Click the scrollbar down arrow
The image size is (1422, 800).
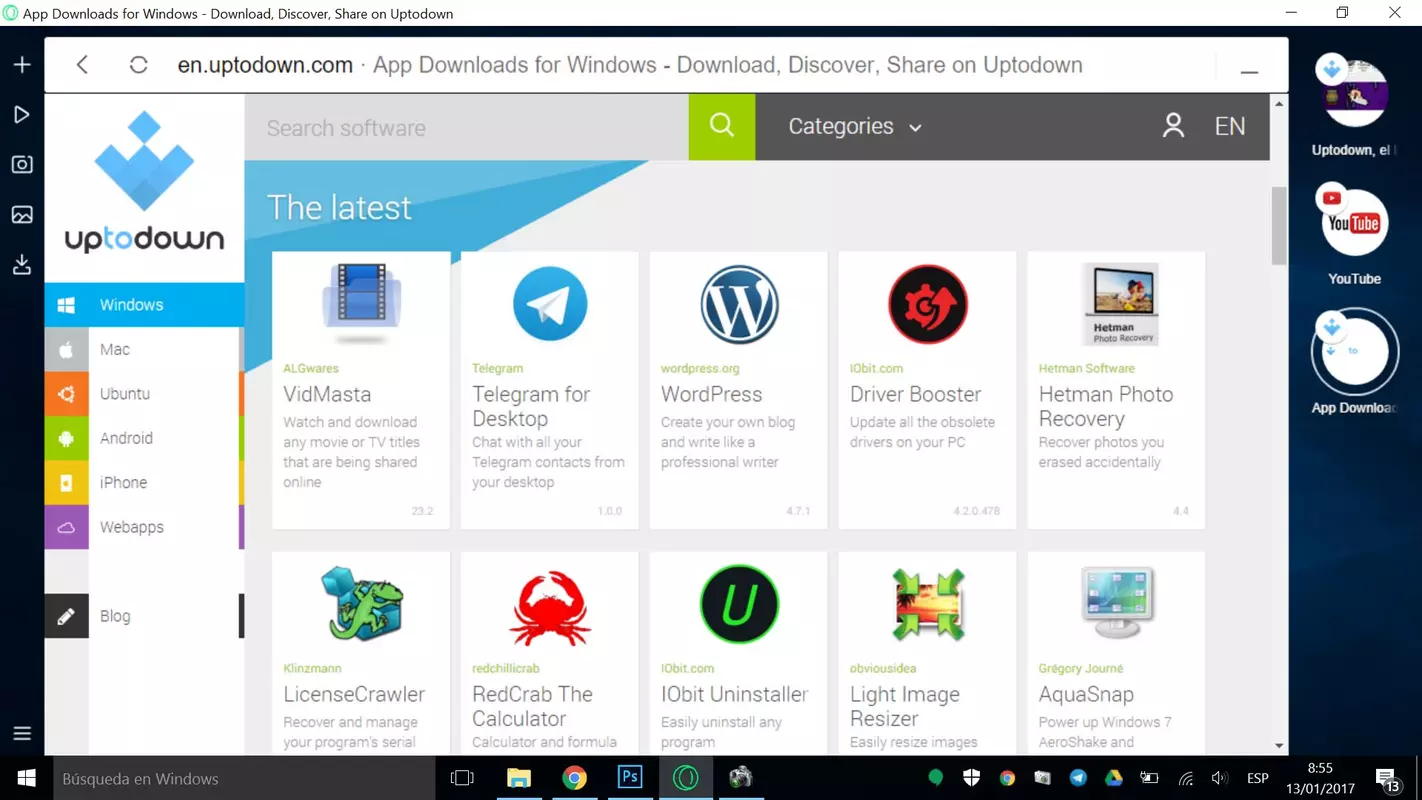click(x=1279, y=745)
